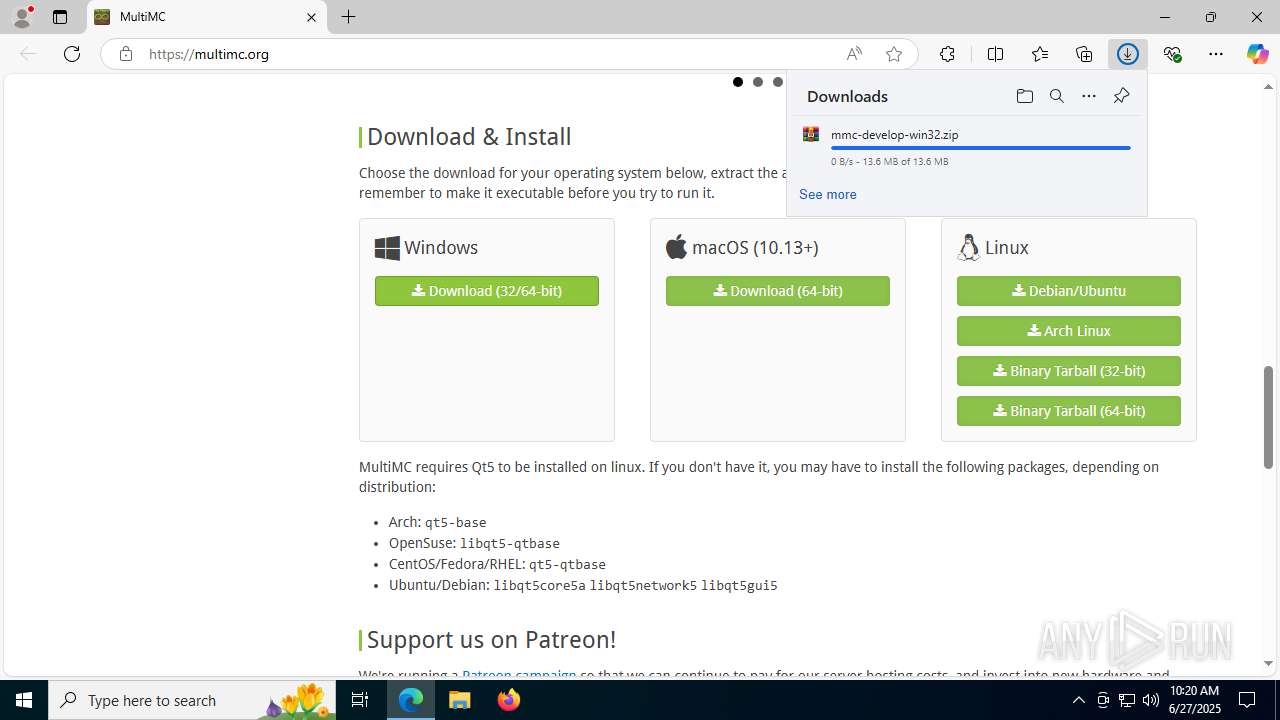Download Binary Tarball (32-bit)
The image size is (1280, 720).
point(1069,371)
